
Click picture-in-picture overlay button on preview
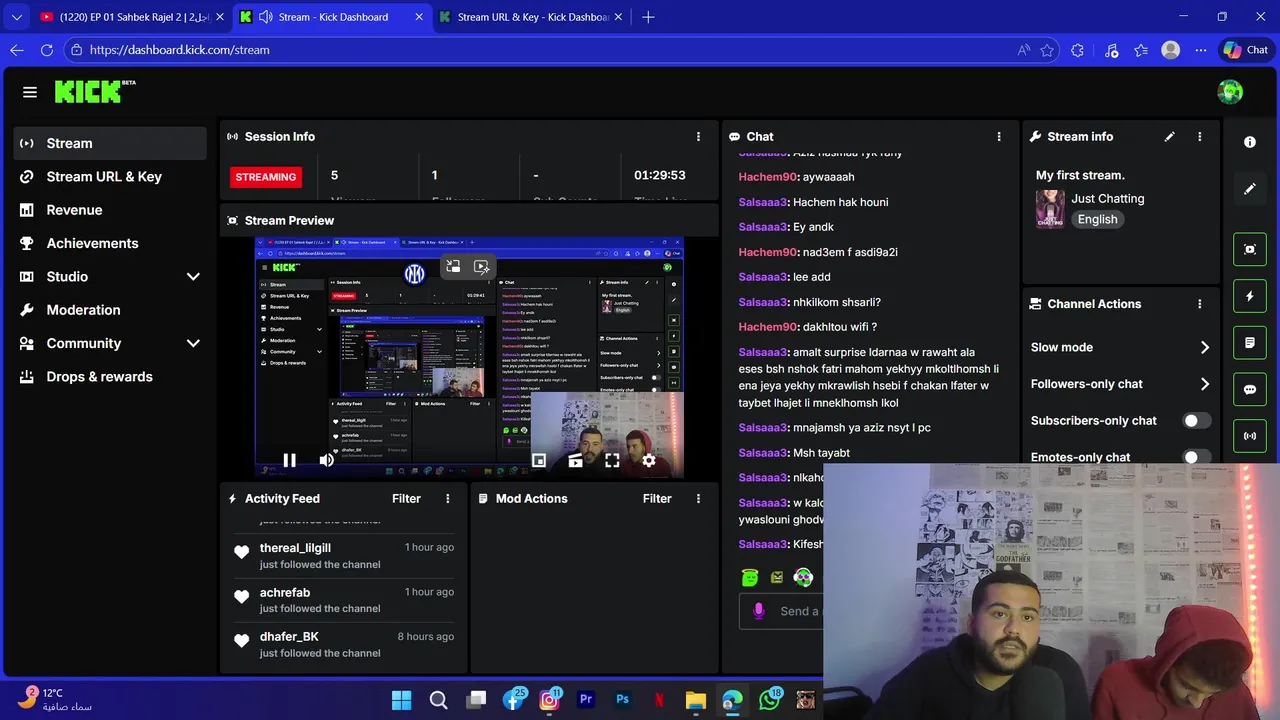[453, 267]
